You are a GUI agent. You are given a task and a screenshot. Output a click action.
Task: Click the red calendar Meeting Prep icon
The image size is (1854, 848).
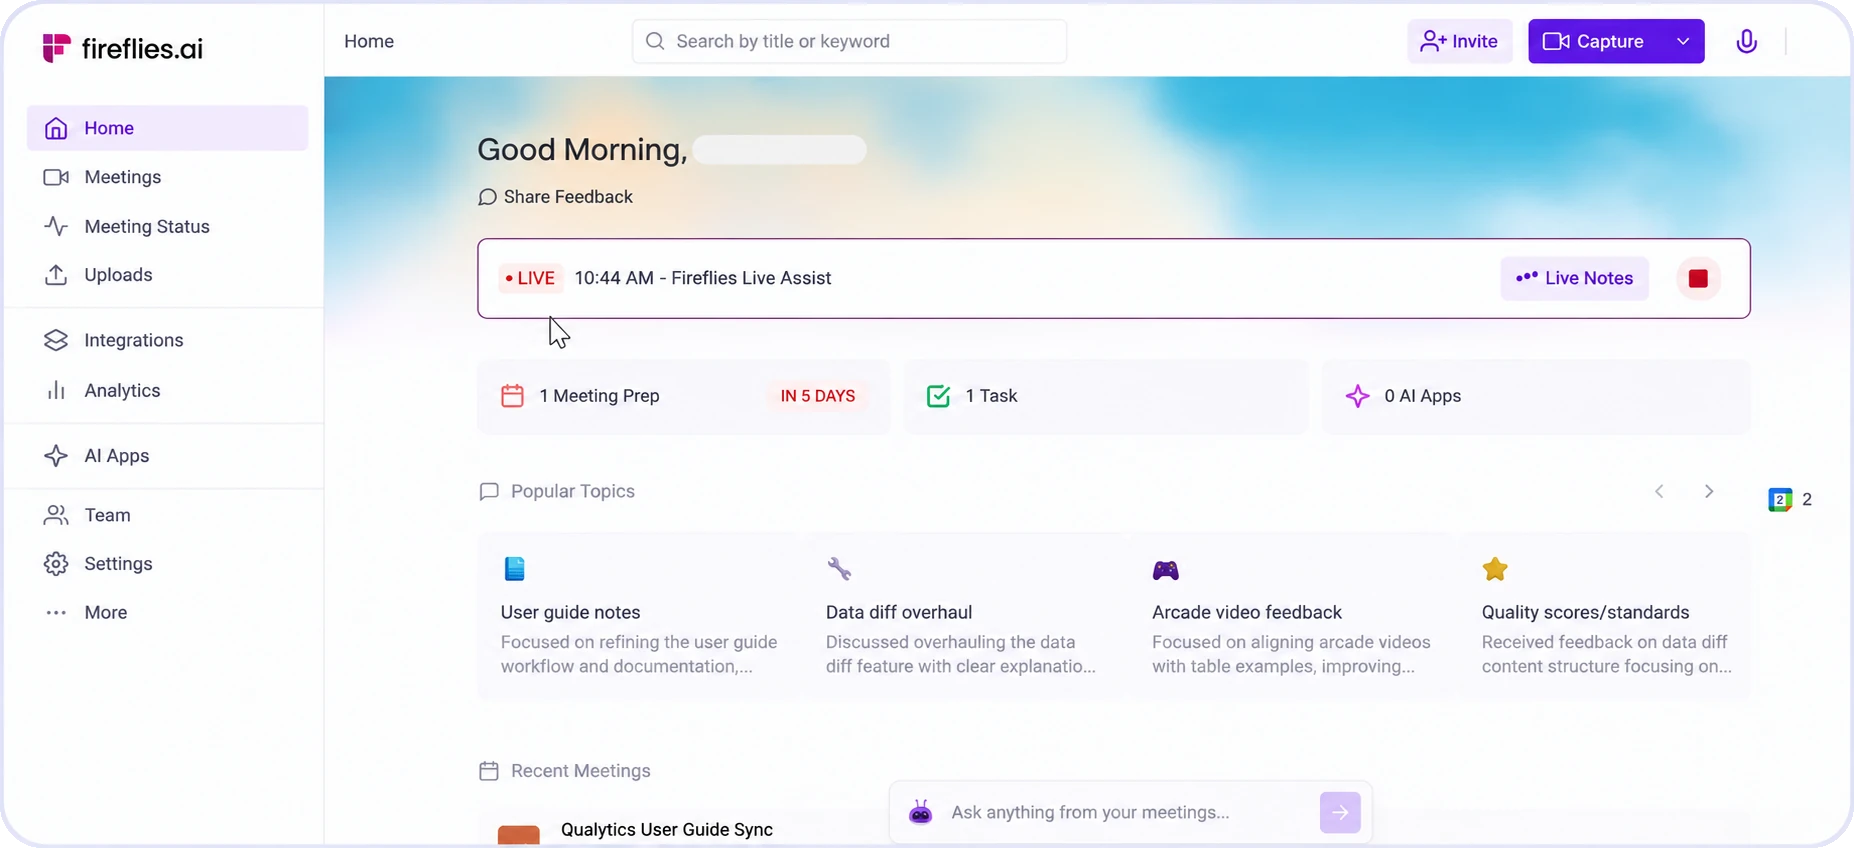click(512, 396)
